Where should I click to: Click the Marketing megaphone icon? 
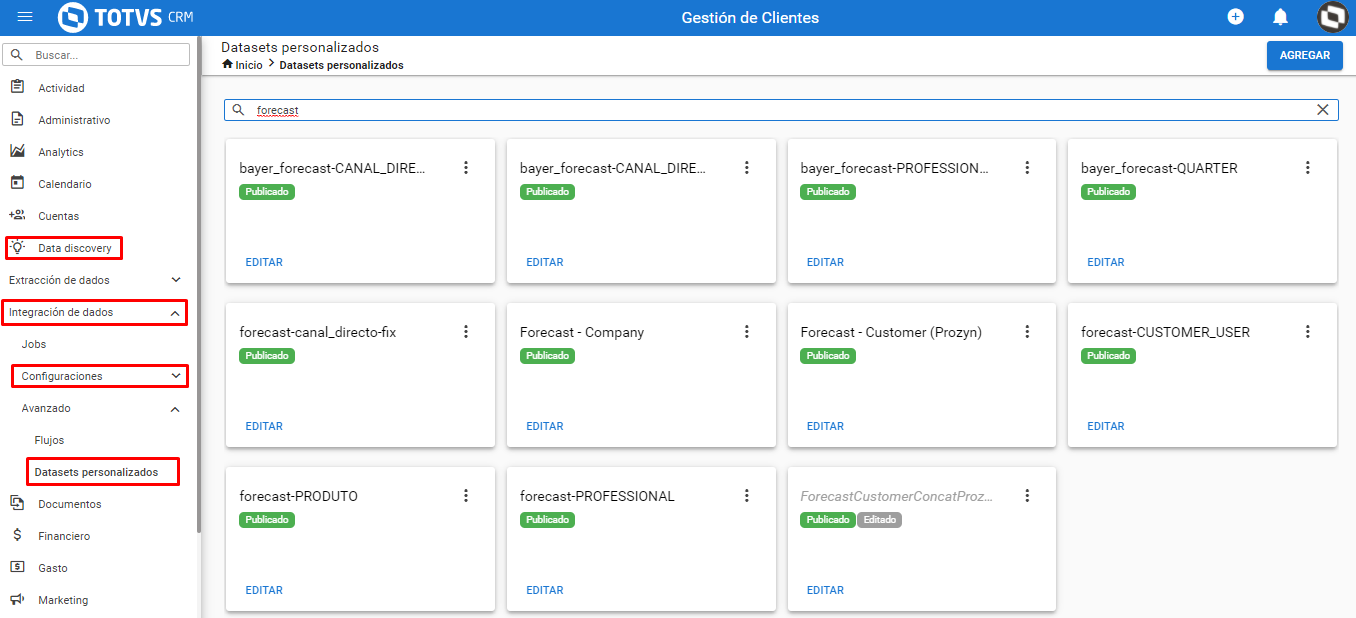(17, 599)
